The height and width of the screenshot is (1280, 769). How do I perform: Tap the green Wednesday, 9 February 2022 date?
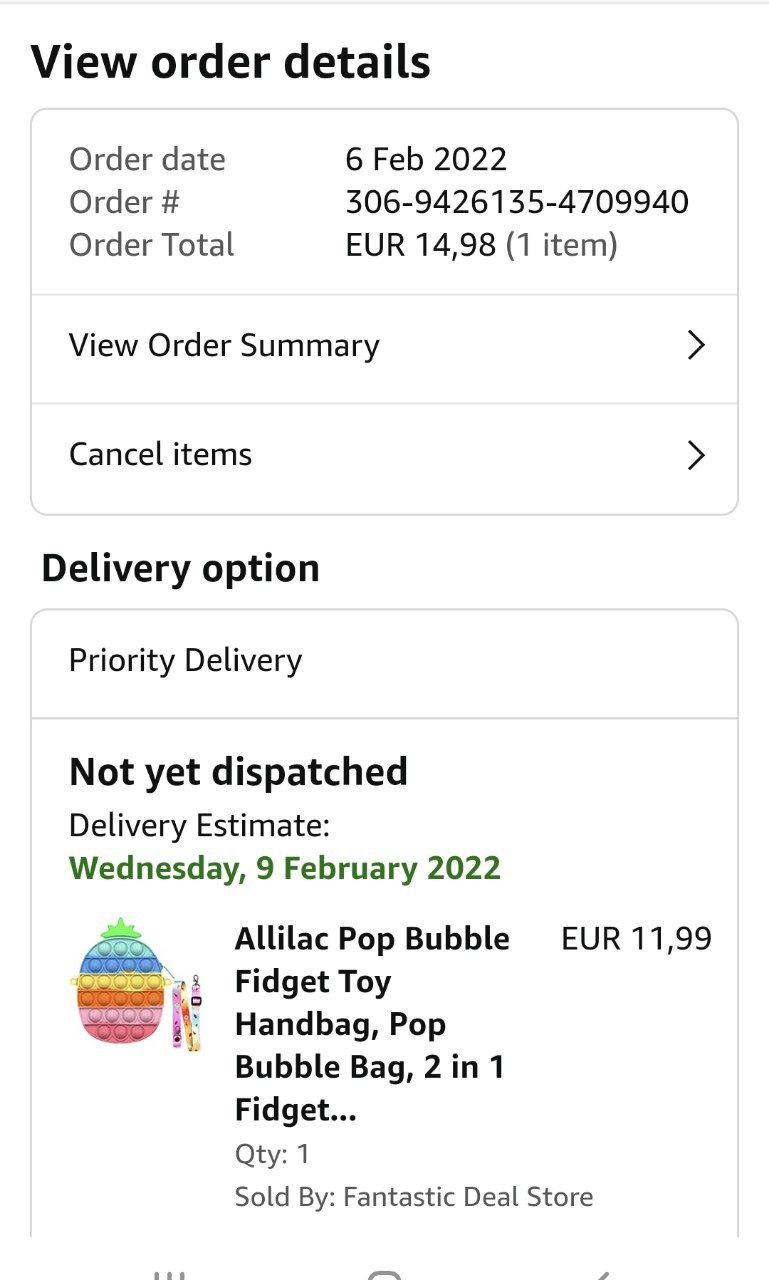(x=285, y=868)
